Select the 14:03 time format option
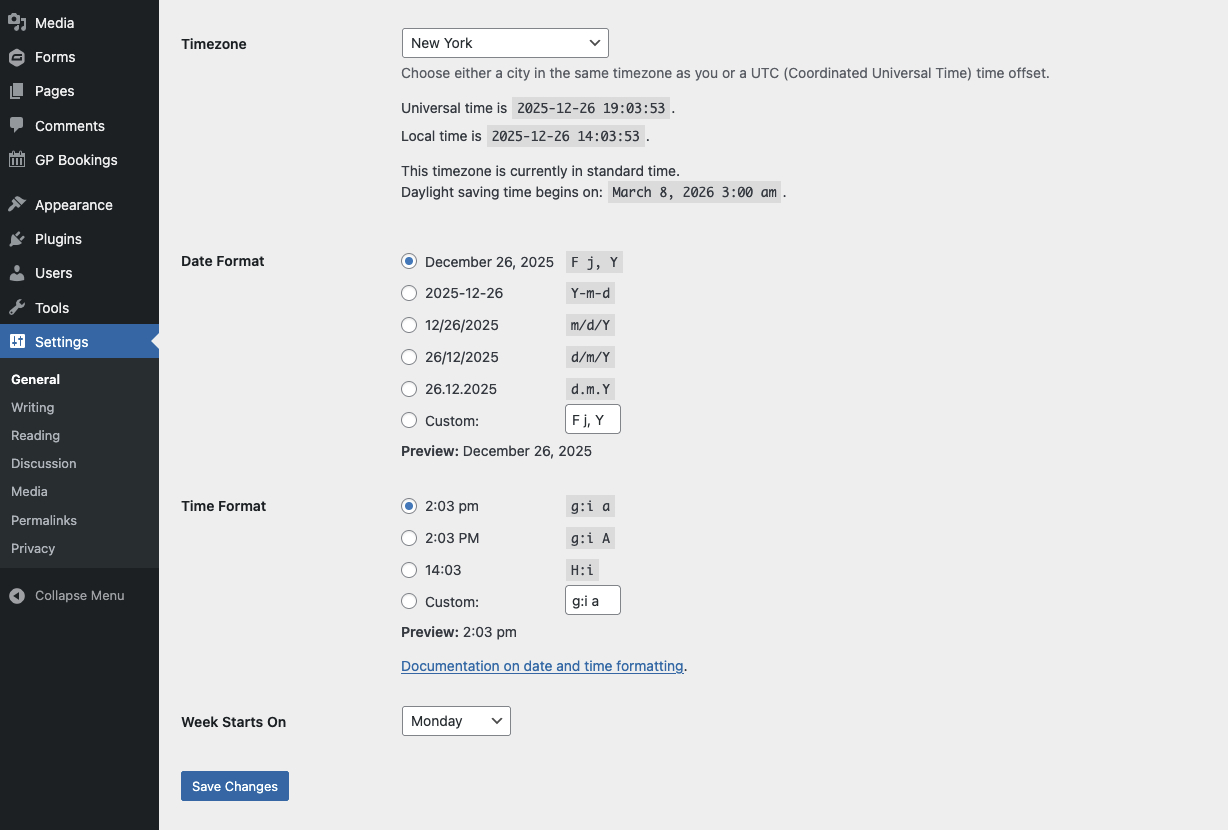The height and width of the screenshot is (830, 1228). [x=409, y=570]
